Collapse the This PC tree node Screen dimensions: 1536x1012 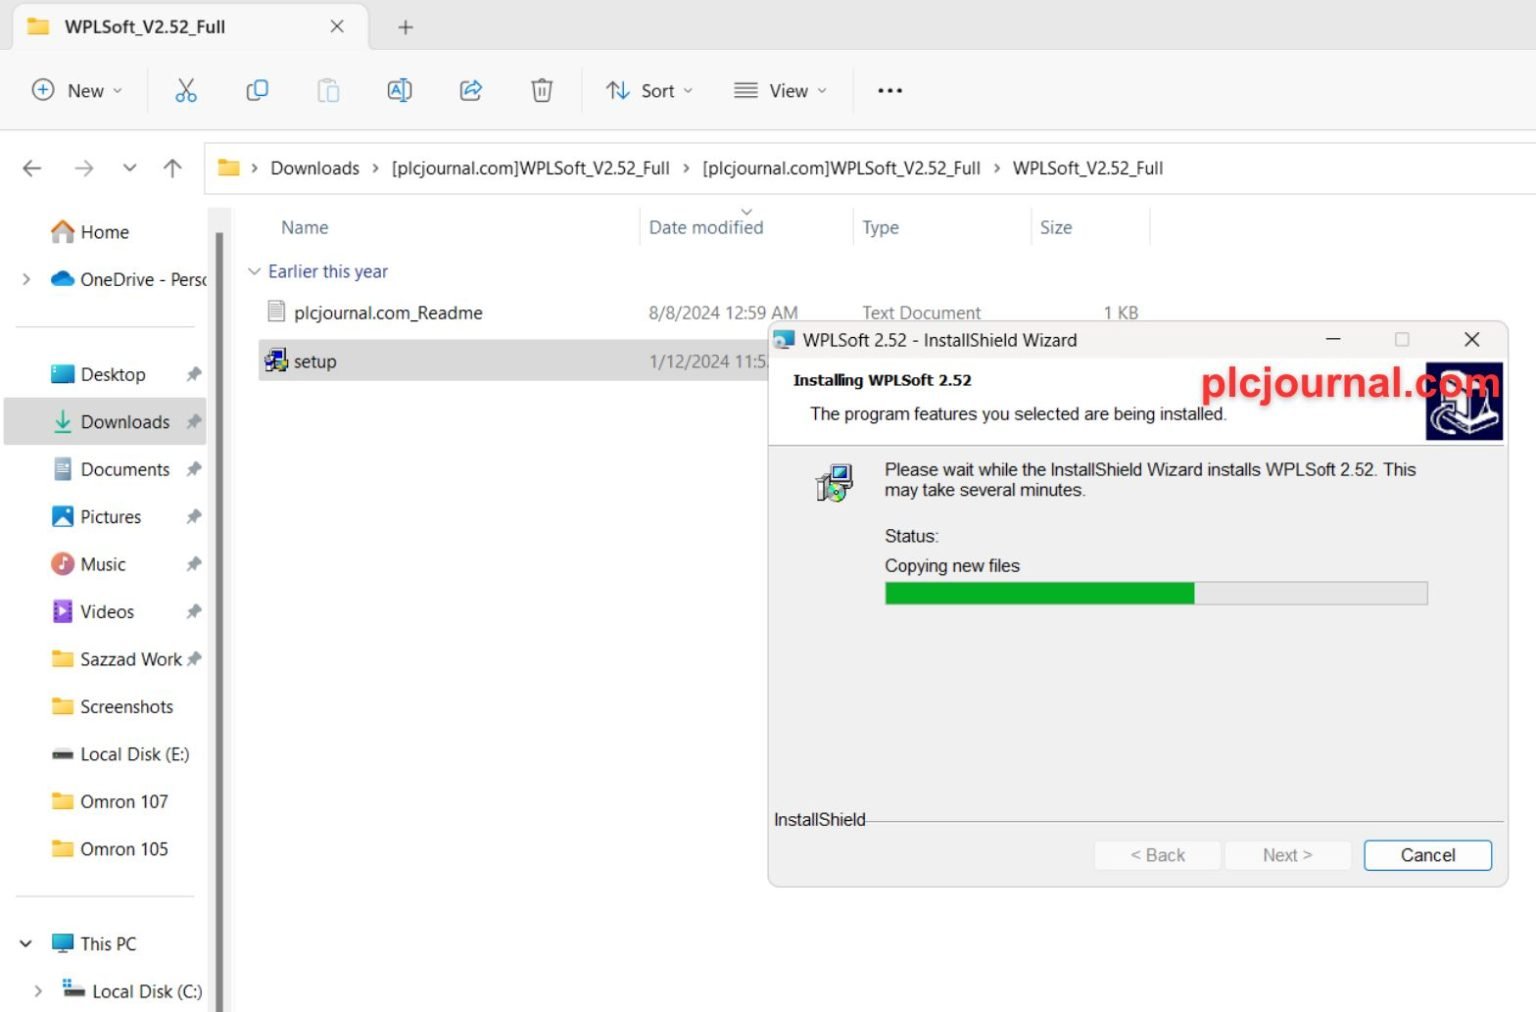pyautogui.click(x=26, y=944)
